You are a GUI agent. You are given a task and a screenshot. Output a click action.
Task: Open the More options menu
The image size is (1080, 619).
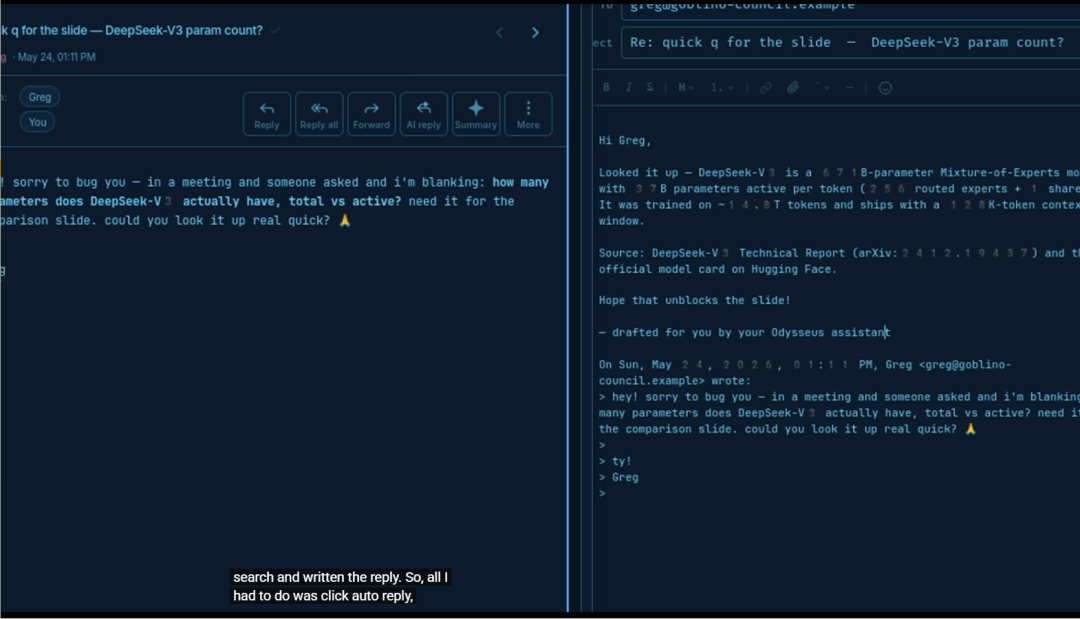point(528,114)
